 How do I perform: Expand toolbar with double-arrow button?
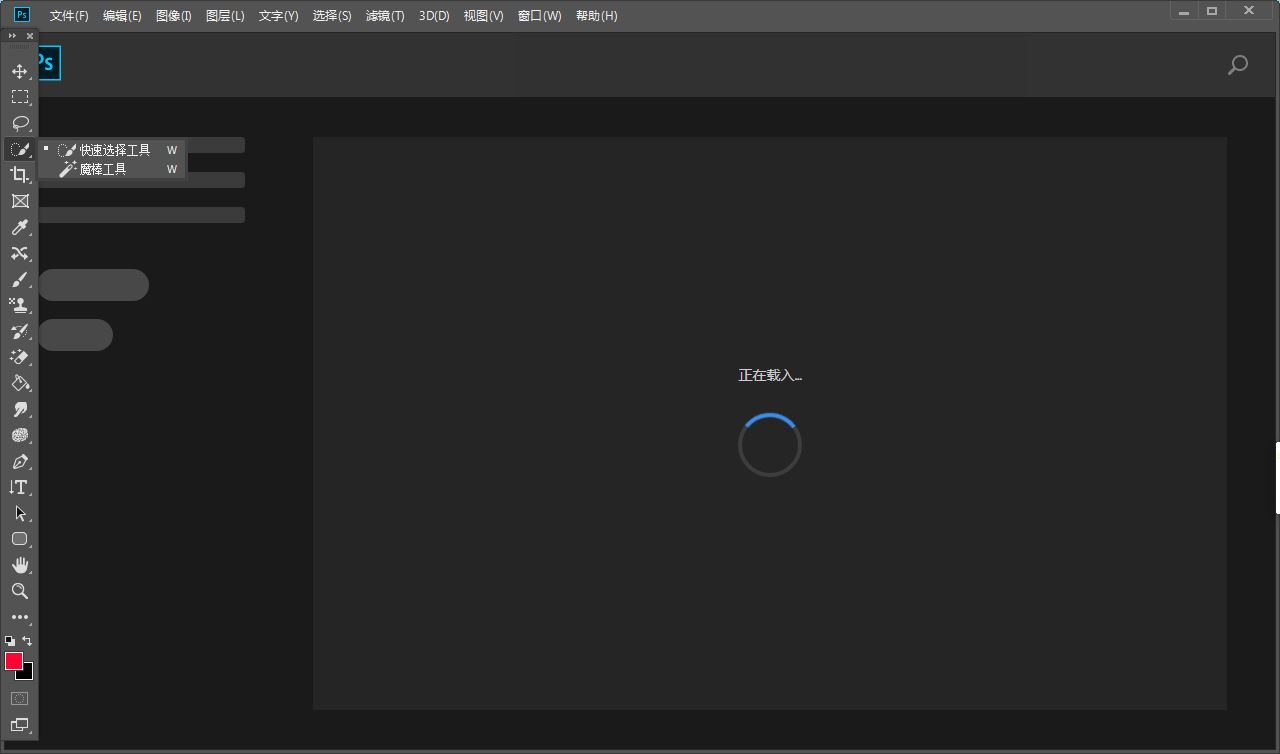12,36
